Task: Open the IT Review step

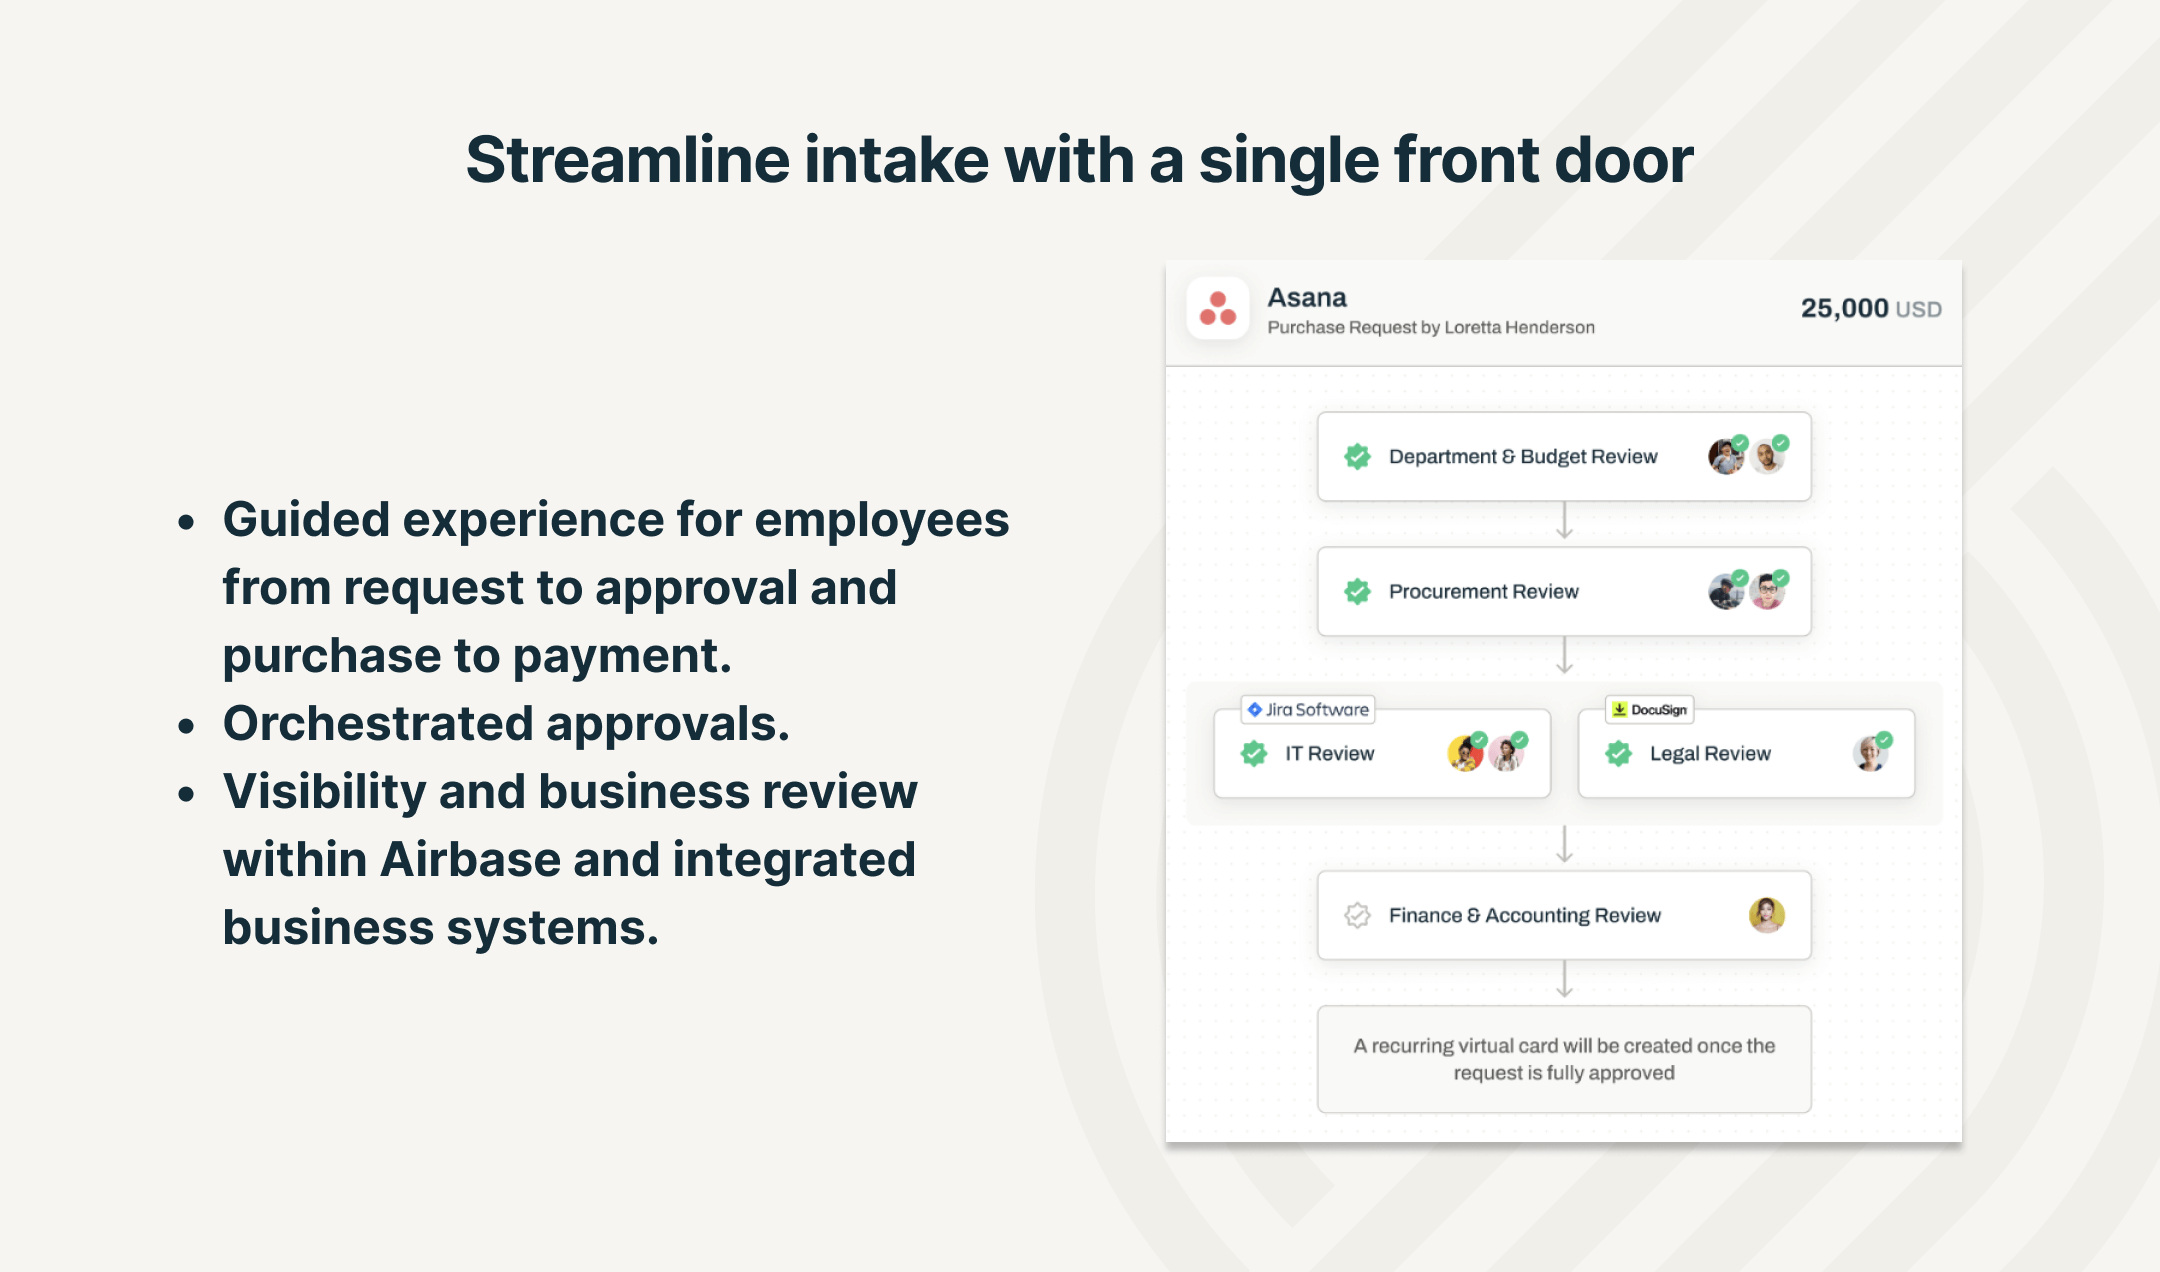Action: click(x=1382, y=754)
